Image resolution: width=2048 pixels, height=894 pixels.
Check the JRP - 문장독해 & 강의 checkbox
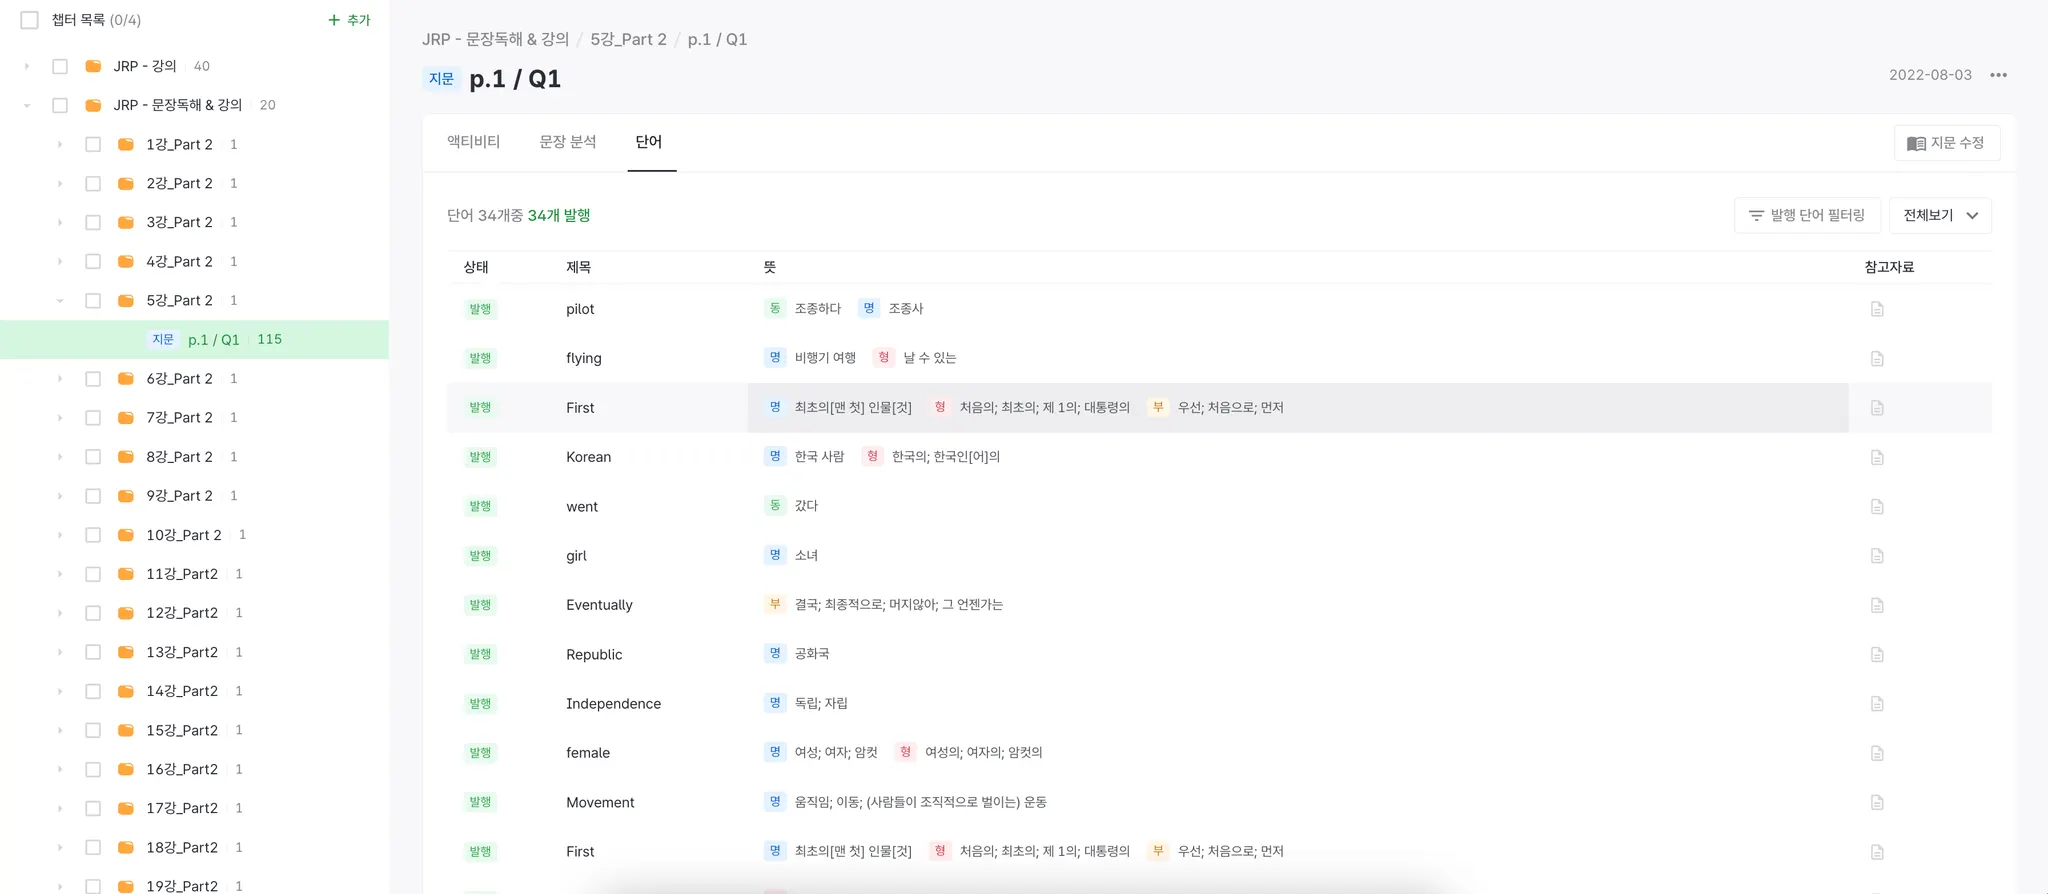pos(60,105)
